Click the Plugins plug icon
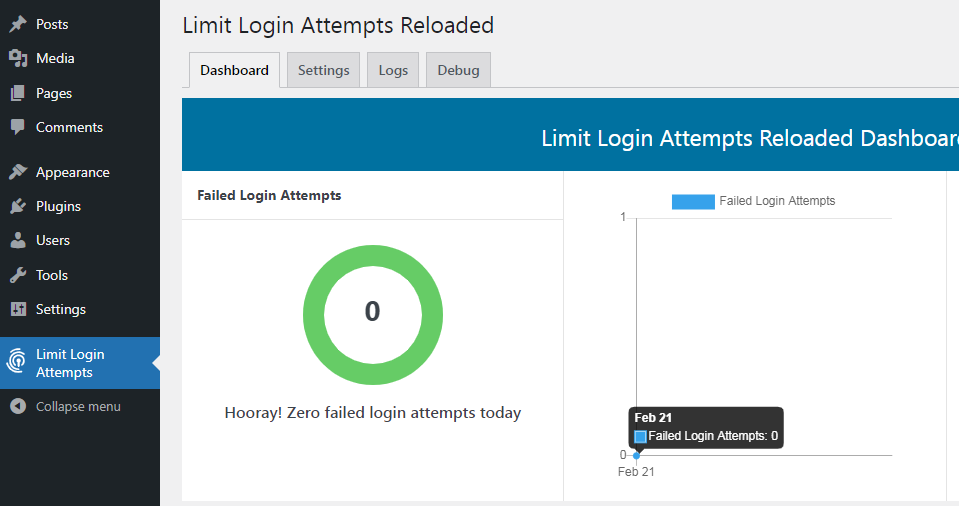Screen dimensions: 959x506 click(18, 206)
